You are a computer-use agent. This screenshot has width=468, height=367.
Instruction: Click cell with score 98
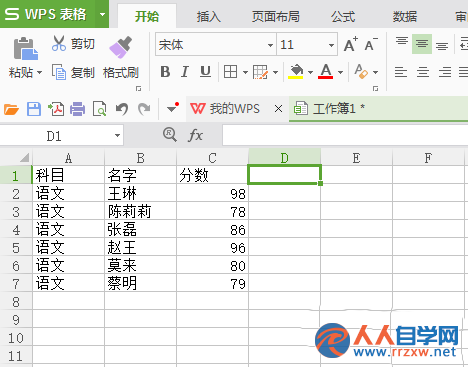(212, 194)
